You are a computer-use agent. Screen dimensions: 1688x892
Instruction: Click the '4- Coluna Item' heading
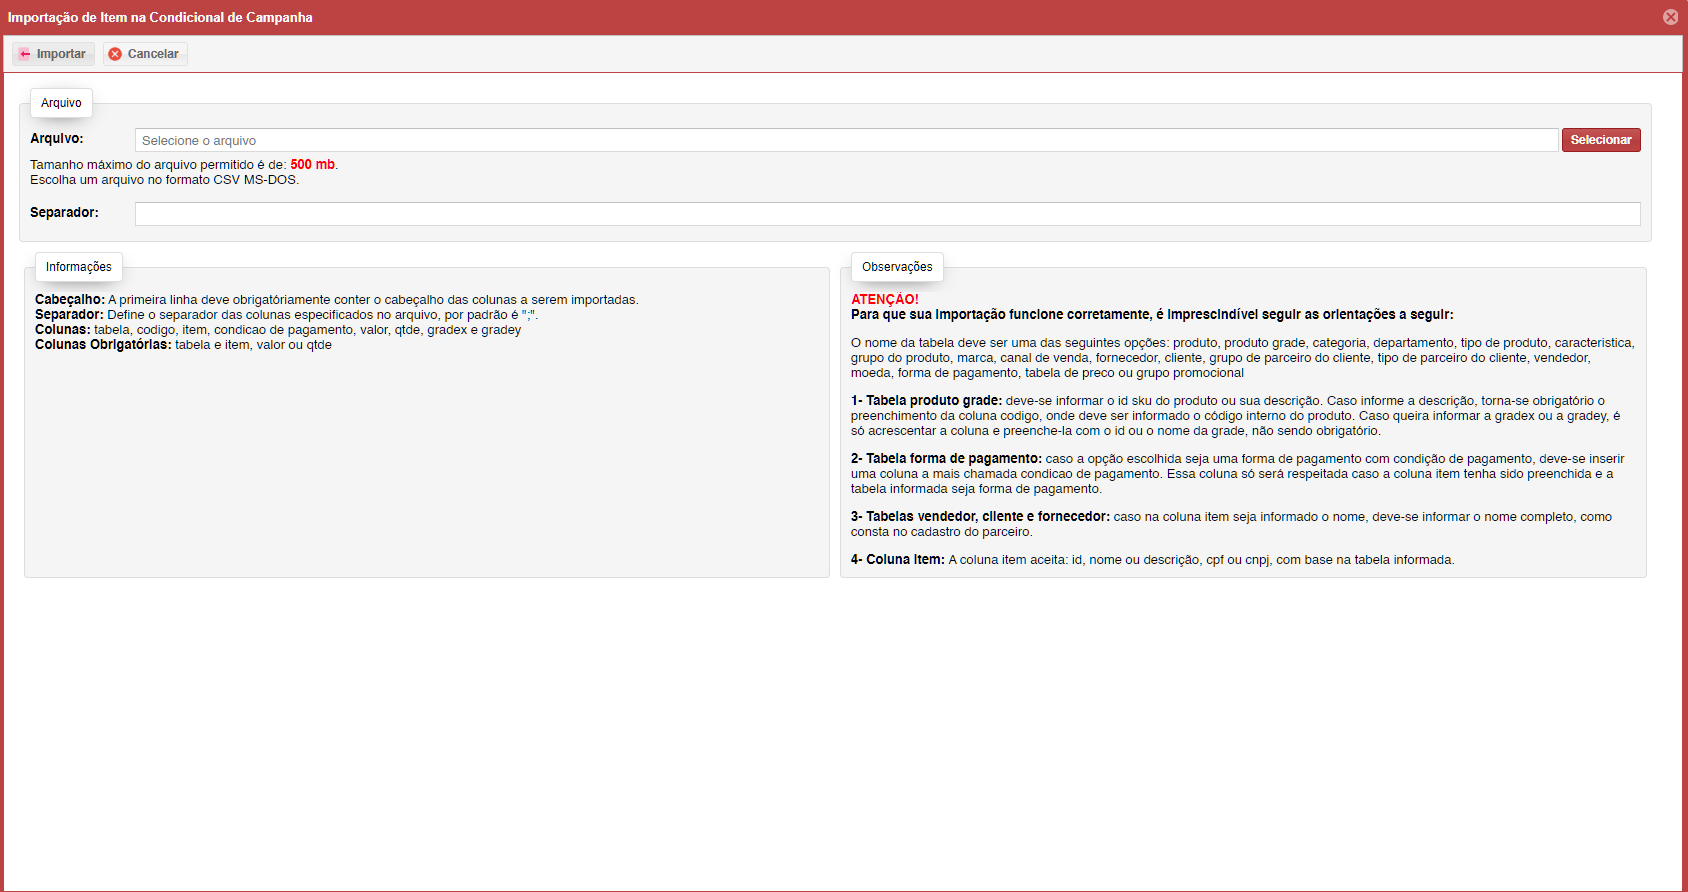(897, 560)
